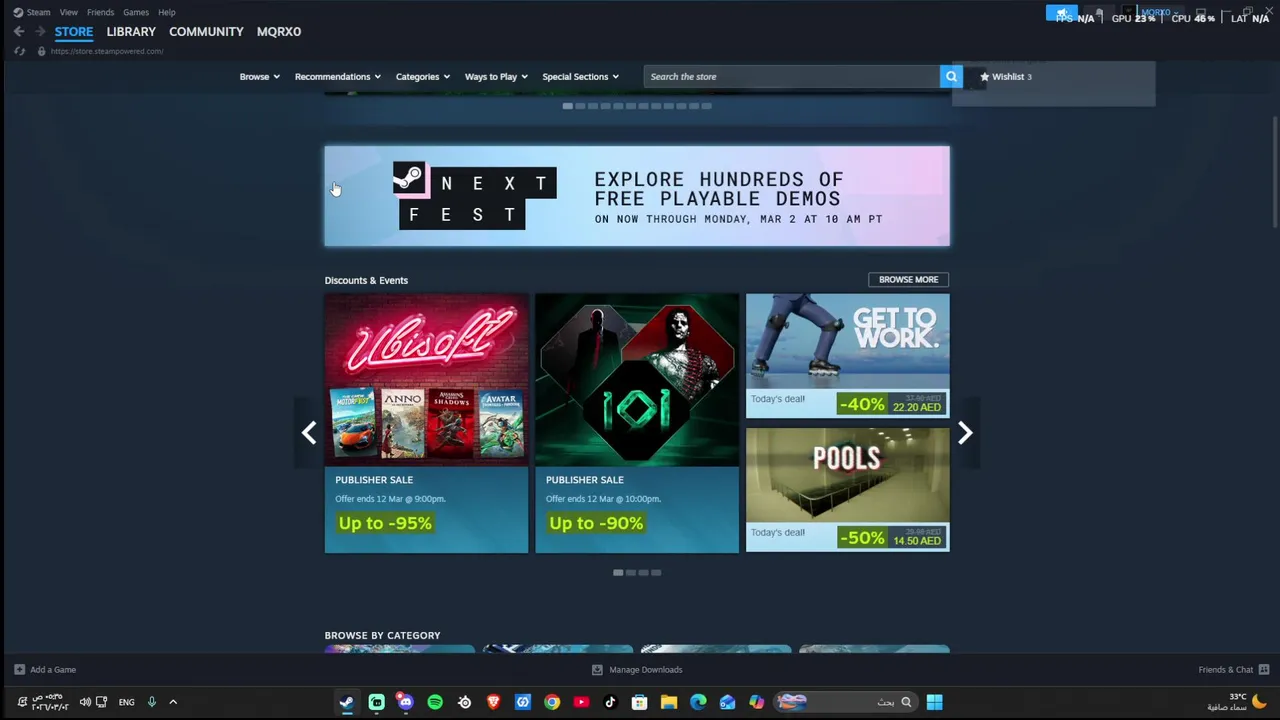Click the taskbar microphone icon
The height and width of the screenshot is (720, 1280).
152,702
